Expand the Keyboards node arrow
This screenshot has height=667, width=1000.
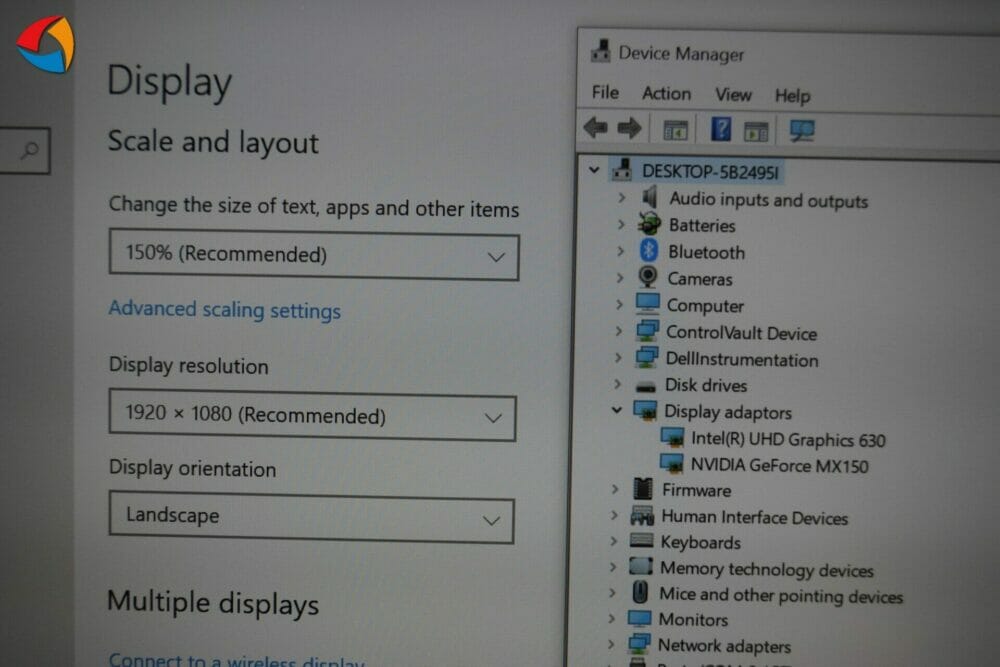coord(614,541)
